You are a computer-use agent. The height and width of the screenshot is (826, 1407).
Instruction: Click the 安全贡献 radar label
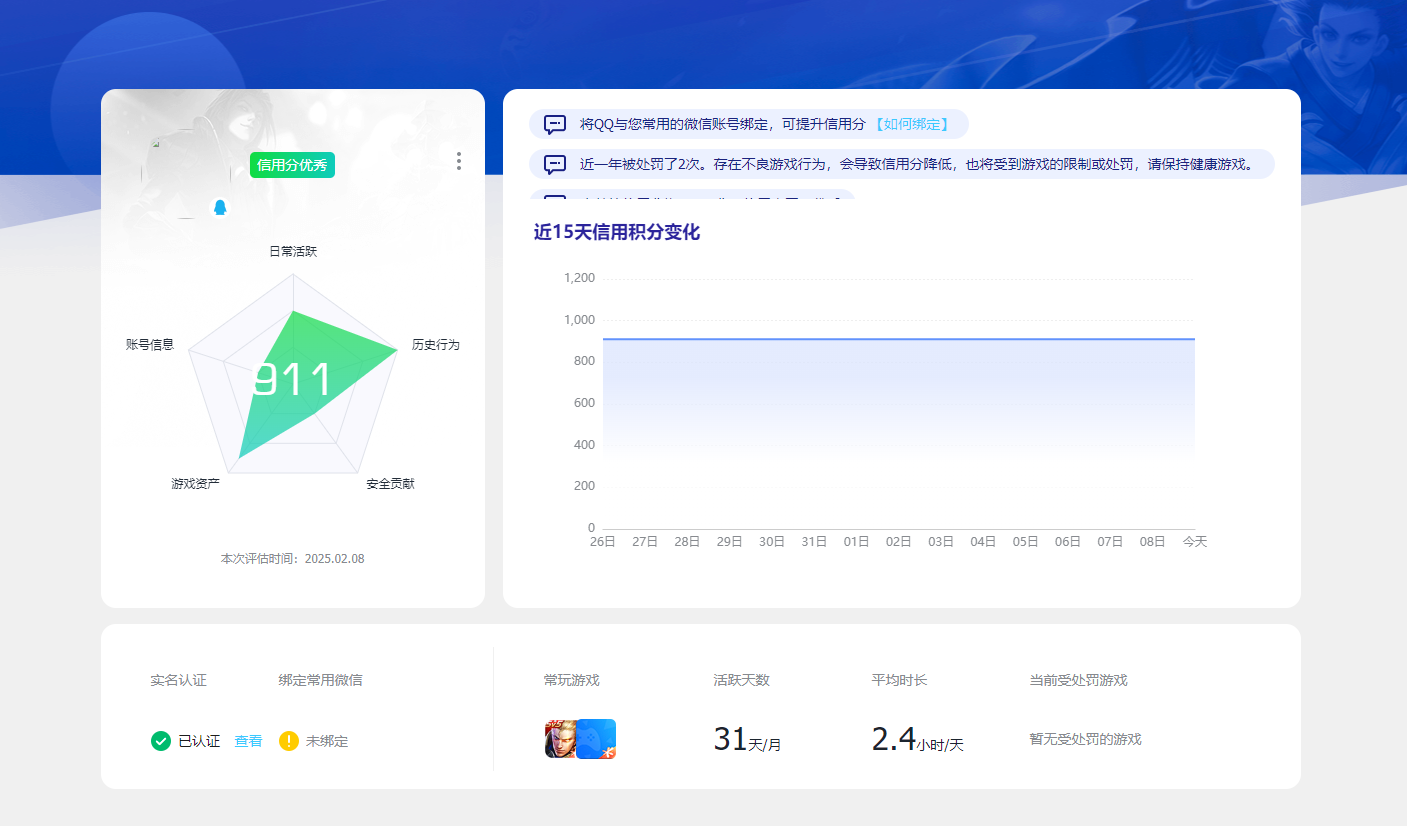(x=390, y=484)
